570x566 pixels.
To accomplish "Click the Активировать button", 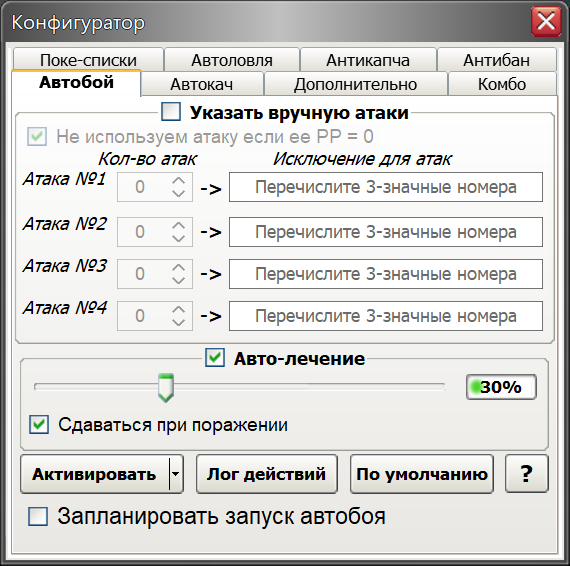I will 95,474.
